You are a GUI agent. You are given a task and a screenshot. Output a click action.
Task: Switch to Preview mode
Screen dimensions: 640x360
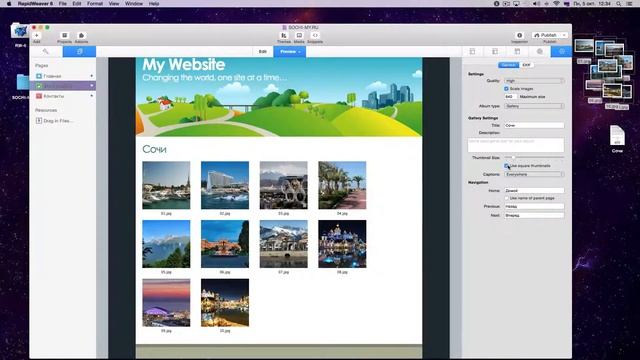(x=290, y=51)
